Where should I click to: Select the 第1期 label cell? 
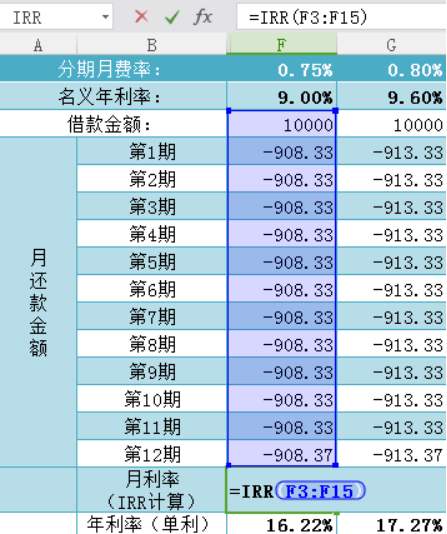point(152,151)
